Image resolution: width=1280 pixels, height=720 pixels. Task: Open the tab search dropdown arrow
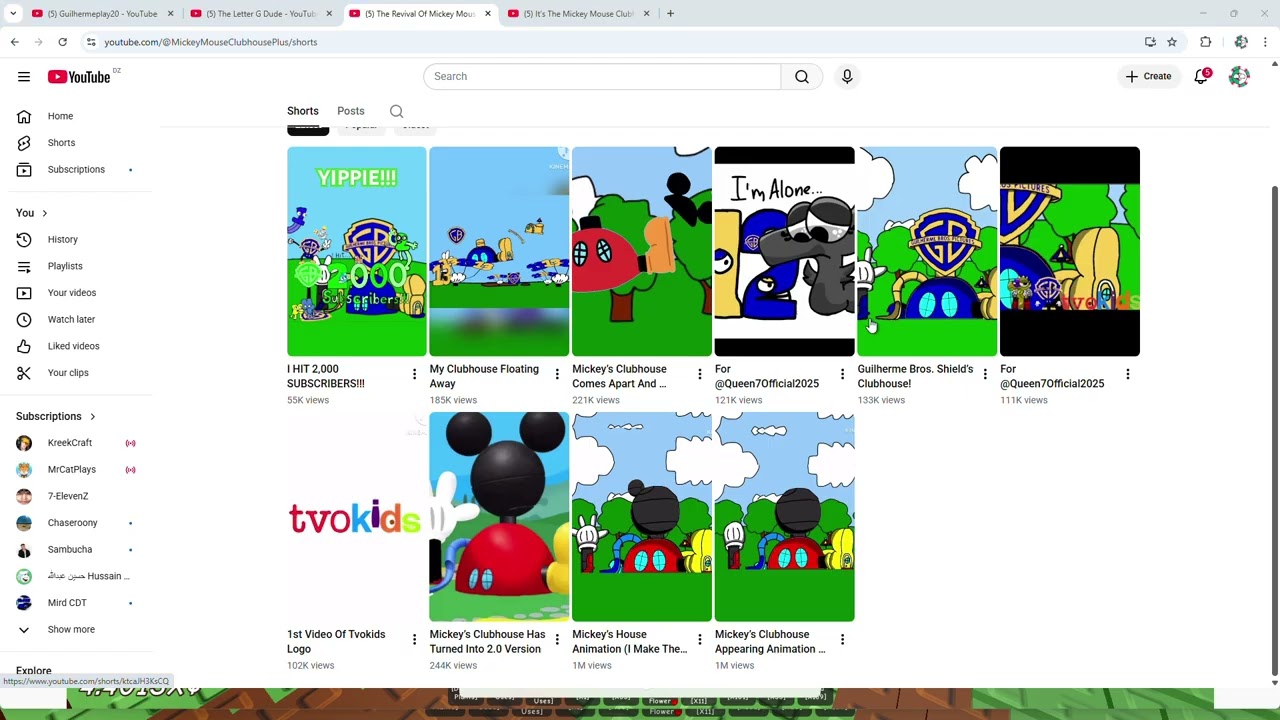coord(13,14)
